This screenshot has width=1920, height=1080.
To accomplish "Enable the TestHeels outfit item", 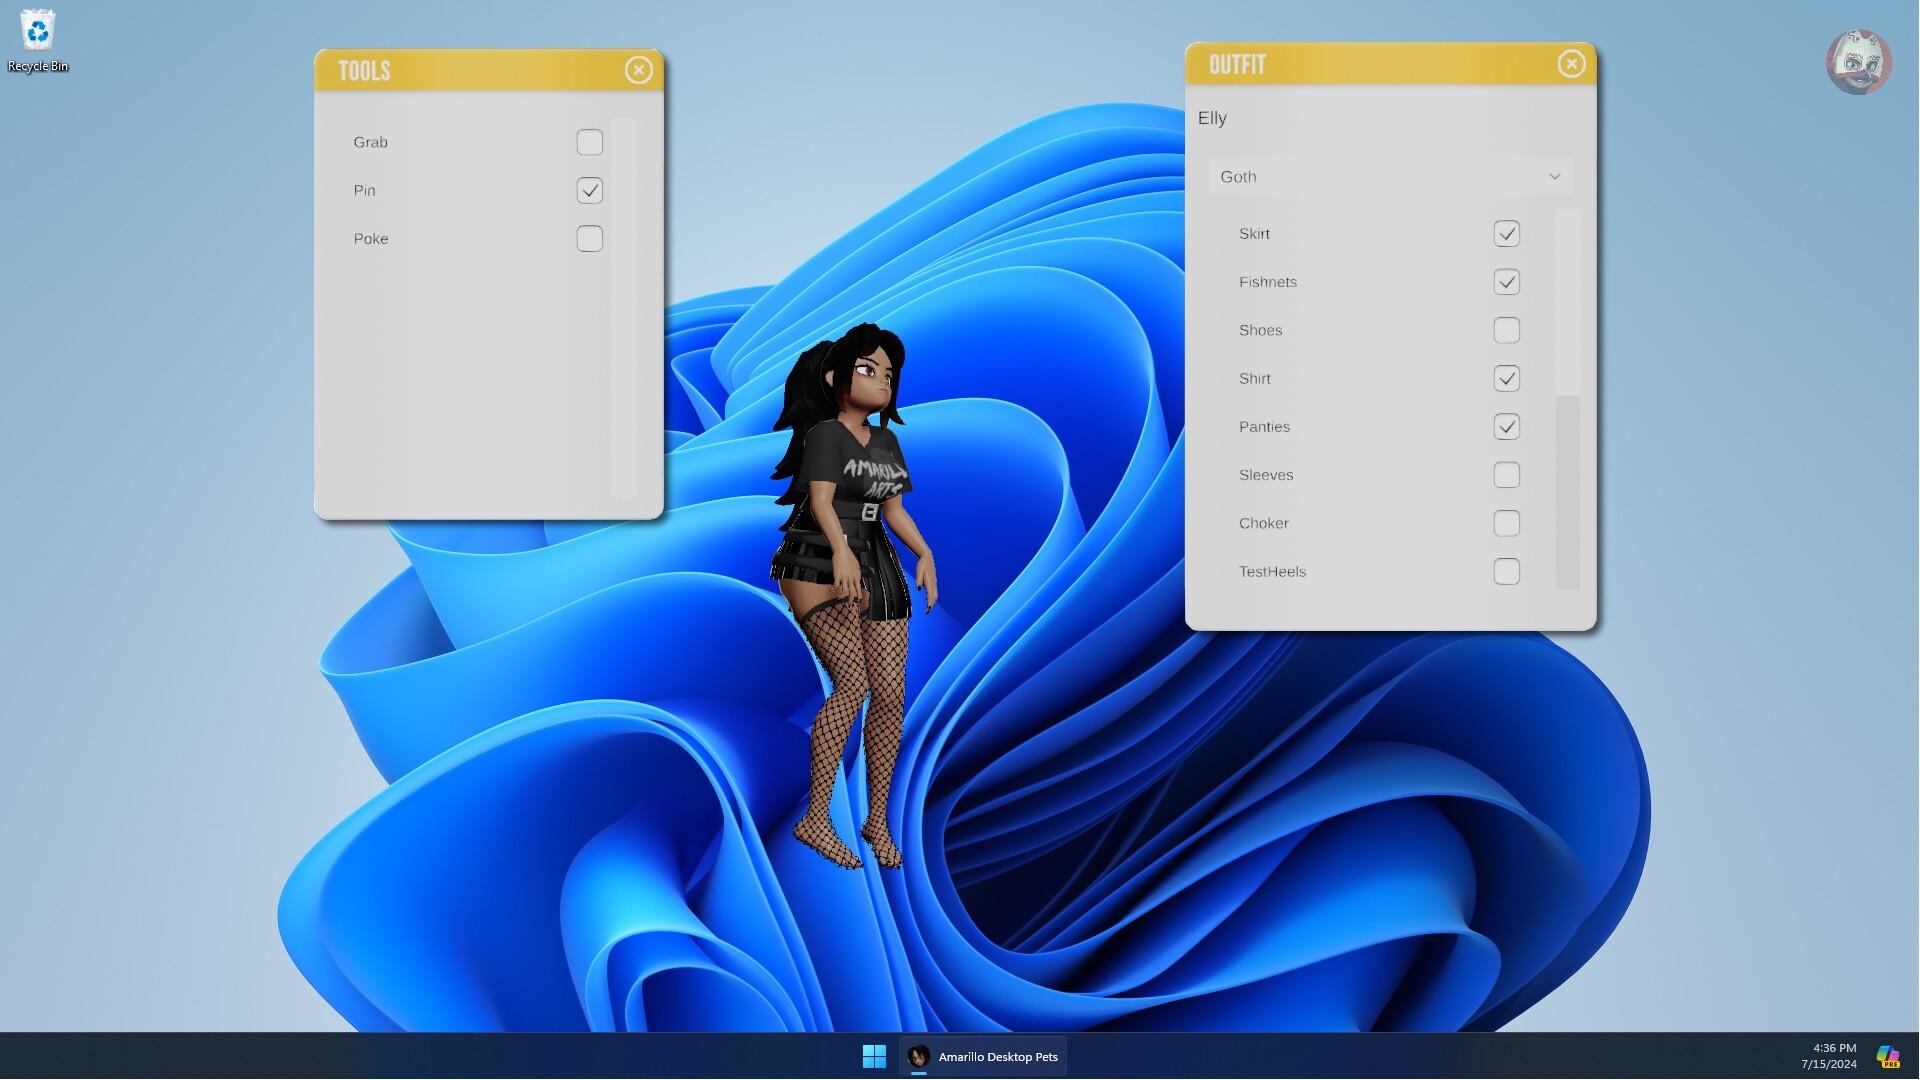I will 1507,571.
